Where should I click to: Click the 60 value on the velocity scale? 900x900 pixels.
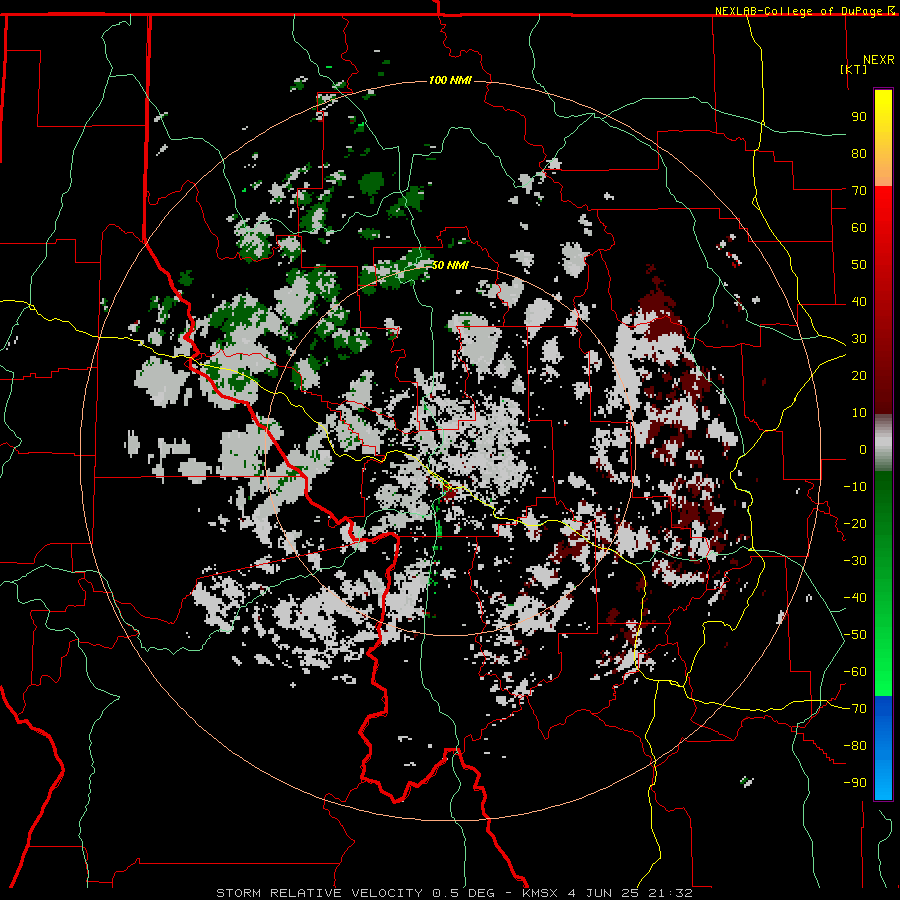(859, 228)
